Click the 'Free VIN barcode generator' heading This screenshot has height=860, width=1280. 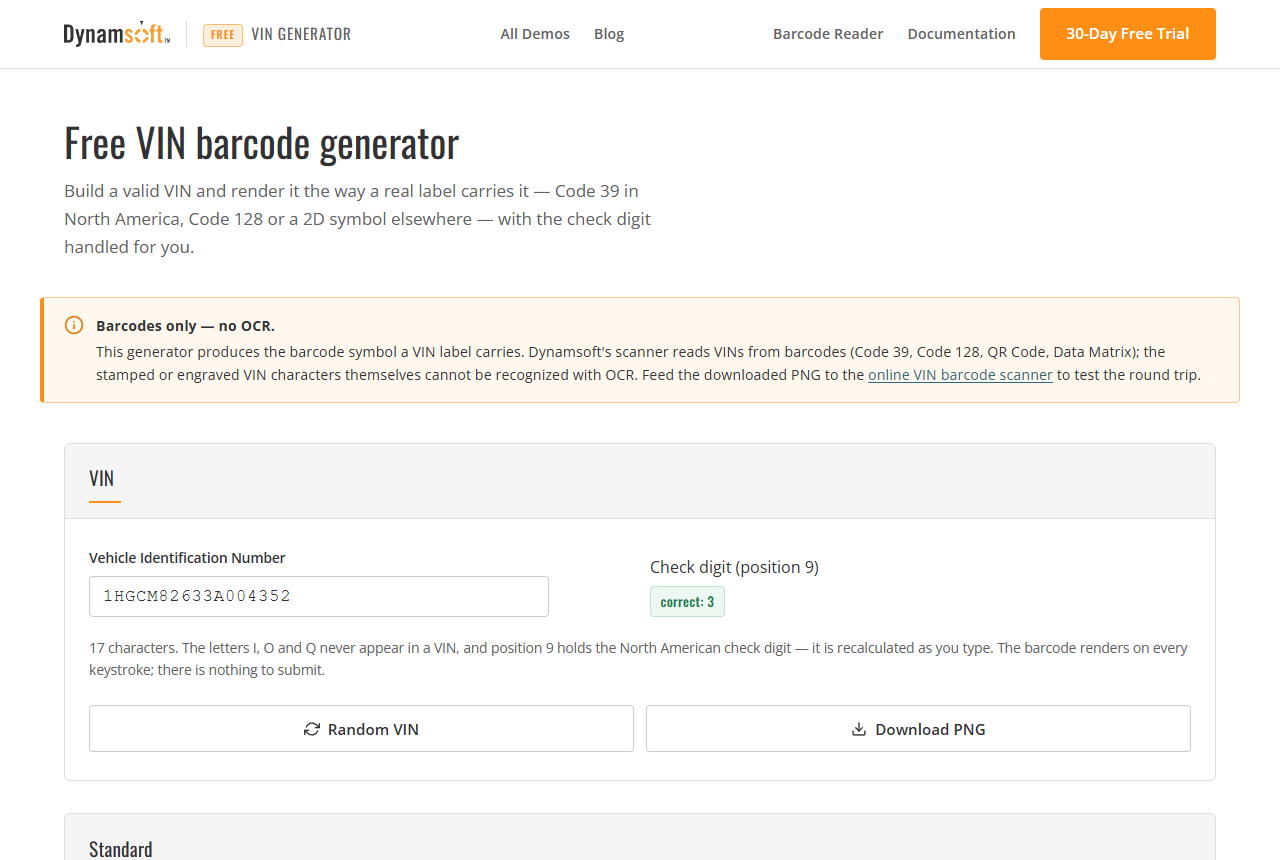[262, 143]
